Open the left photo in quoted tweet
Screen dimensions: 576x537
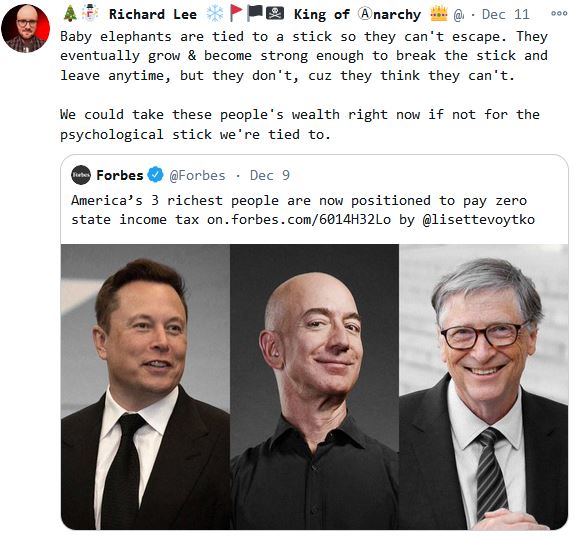[x=145, y=387]
